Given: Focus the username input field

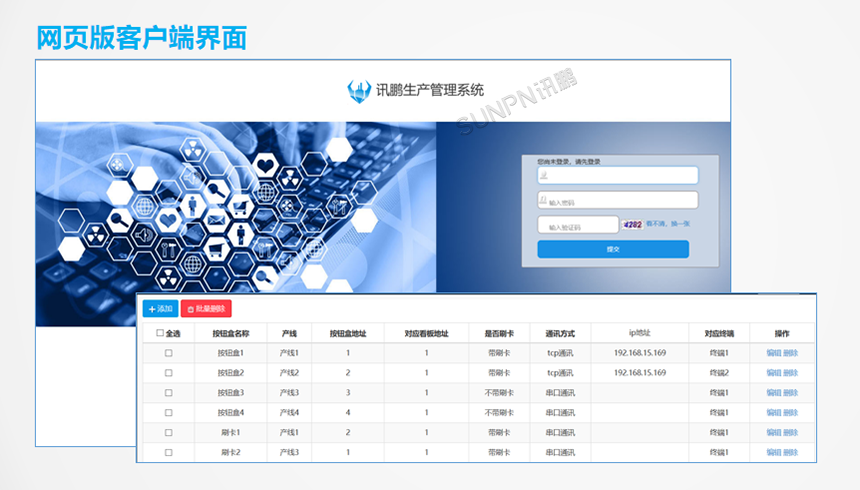Looking at the screenshot, I should 618,175.
